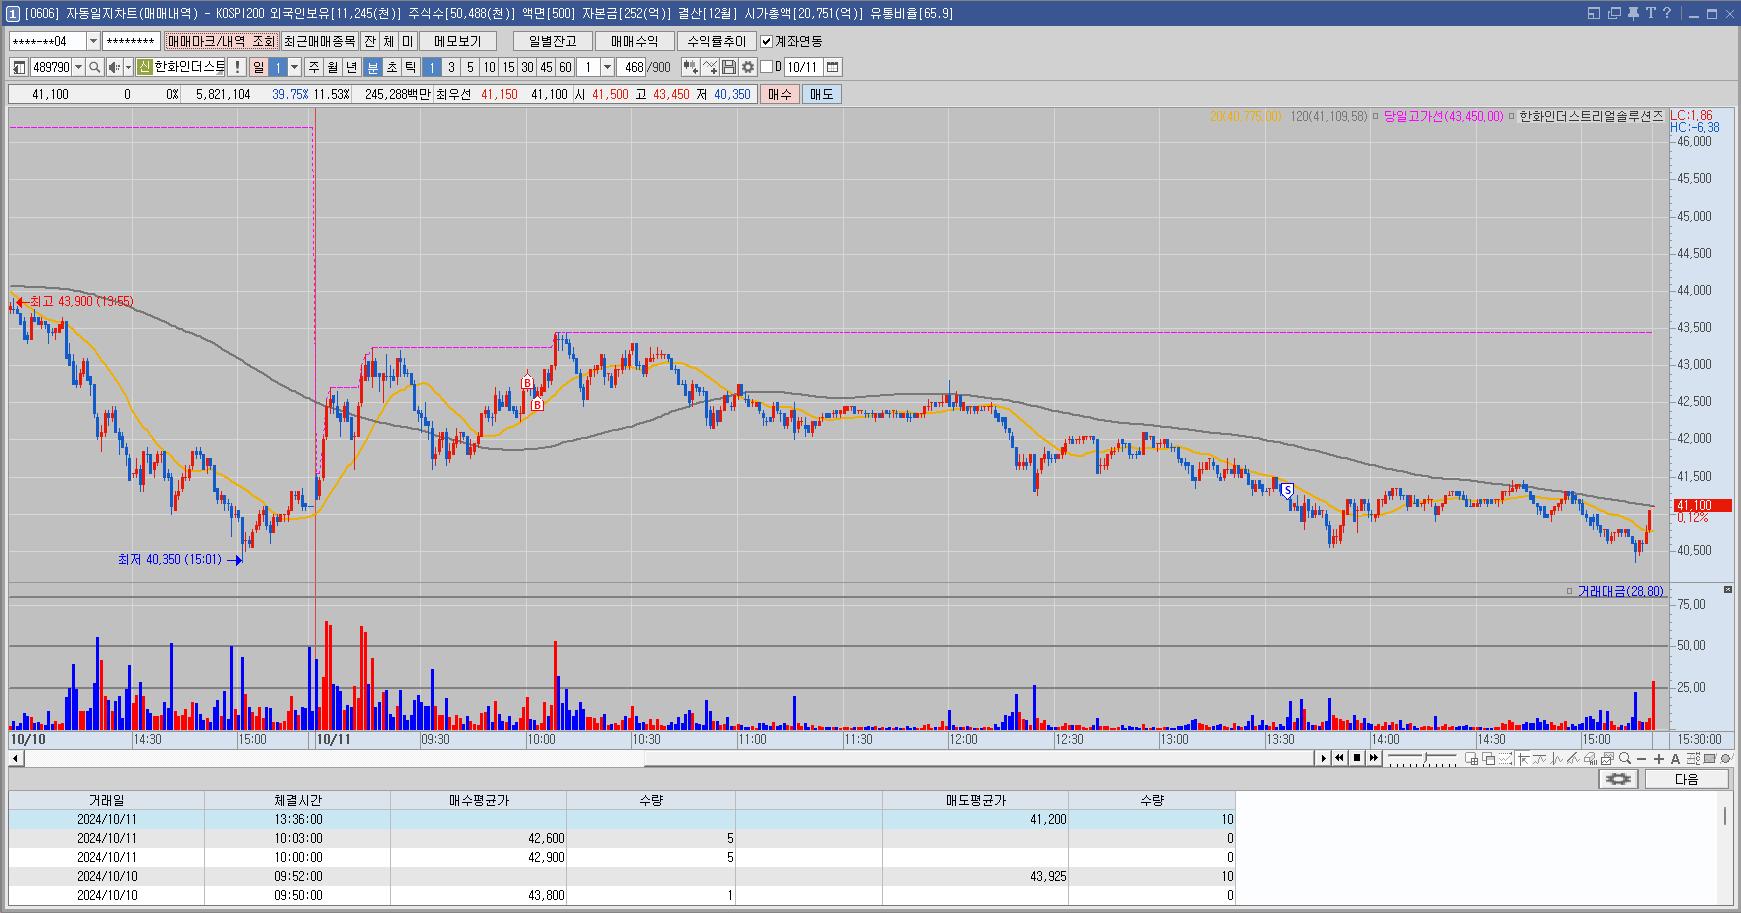Image resolution: width=1741 pixels, height=913 pixels.
Task: Click the fast-forward double-arrow playback button
Action: (x=1373, y=758)
